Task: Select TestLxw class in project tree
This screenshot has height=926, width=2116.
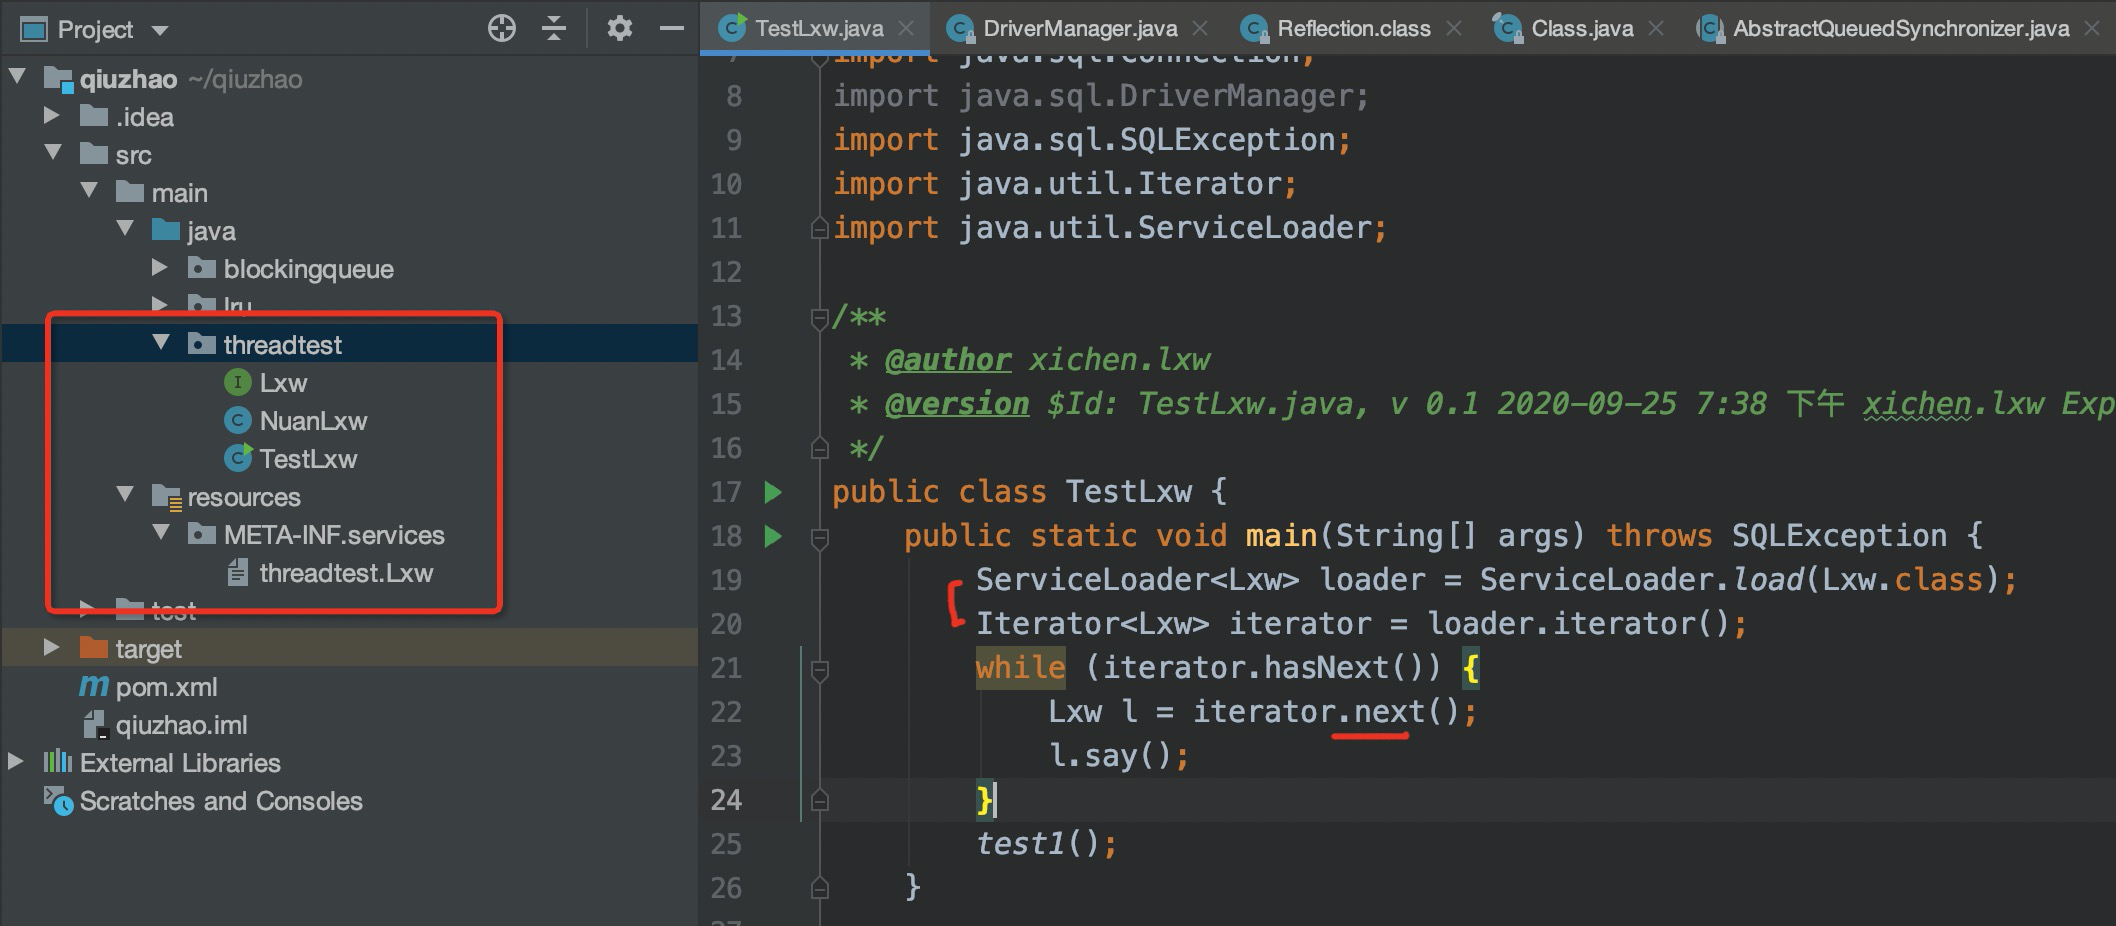Action: click(308, 459)
